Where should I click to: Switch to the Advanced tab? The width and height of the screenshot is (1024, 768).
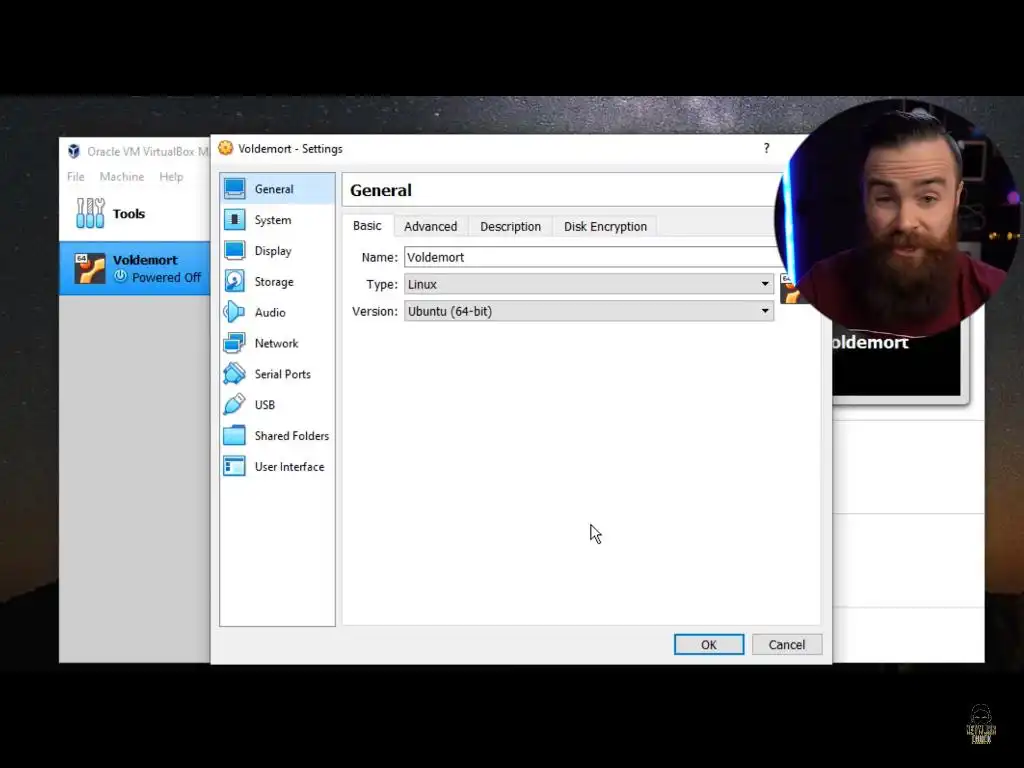[430, 227]
